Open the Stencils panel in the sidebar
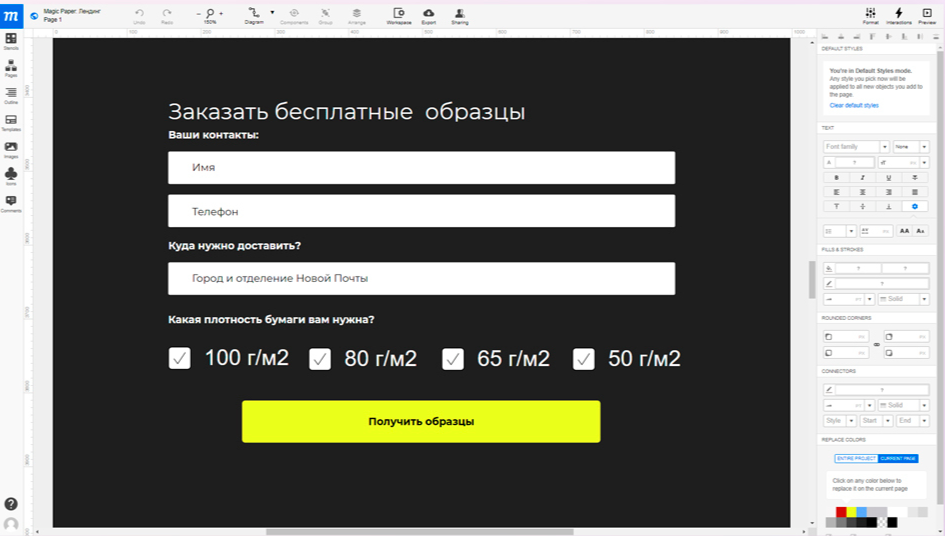Viewport: 945px width, 536px height. coord(11,40)
